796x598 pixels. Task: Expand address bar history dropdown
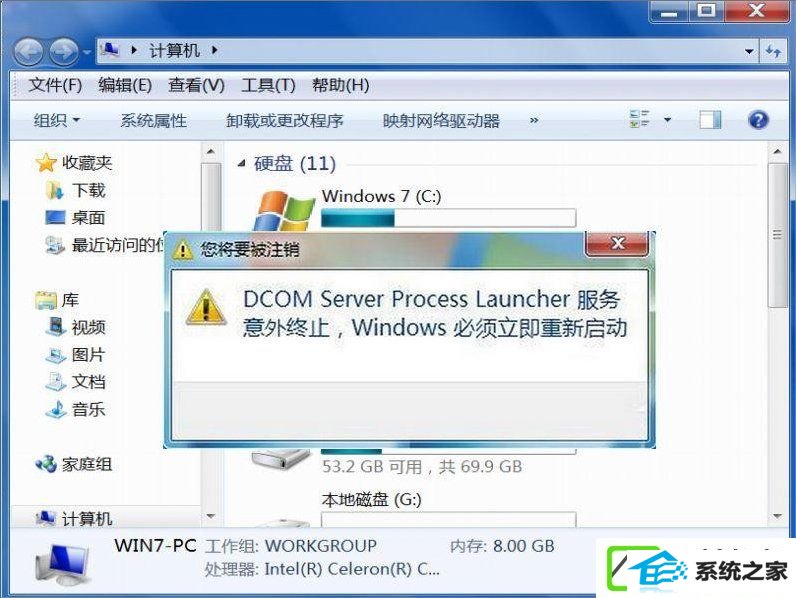point(749,51)
